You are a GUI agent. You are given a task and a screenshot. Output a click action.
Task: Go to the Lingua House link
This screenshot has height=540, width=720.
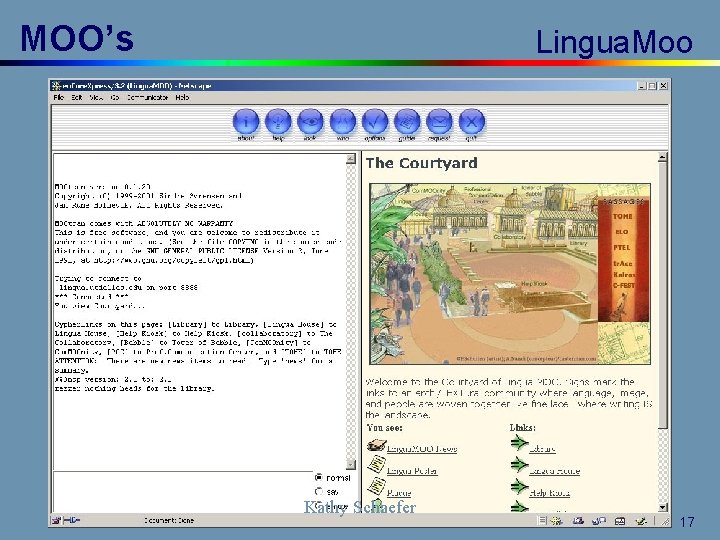(554, 471)
